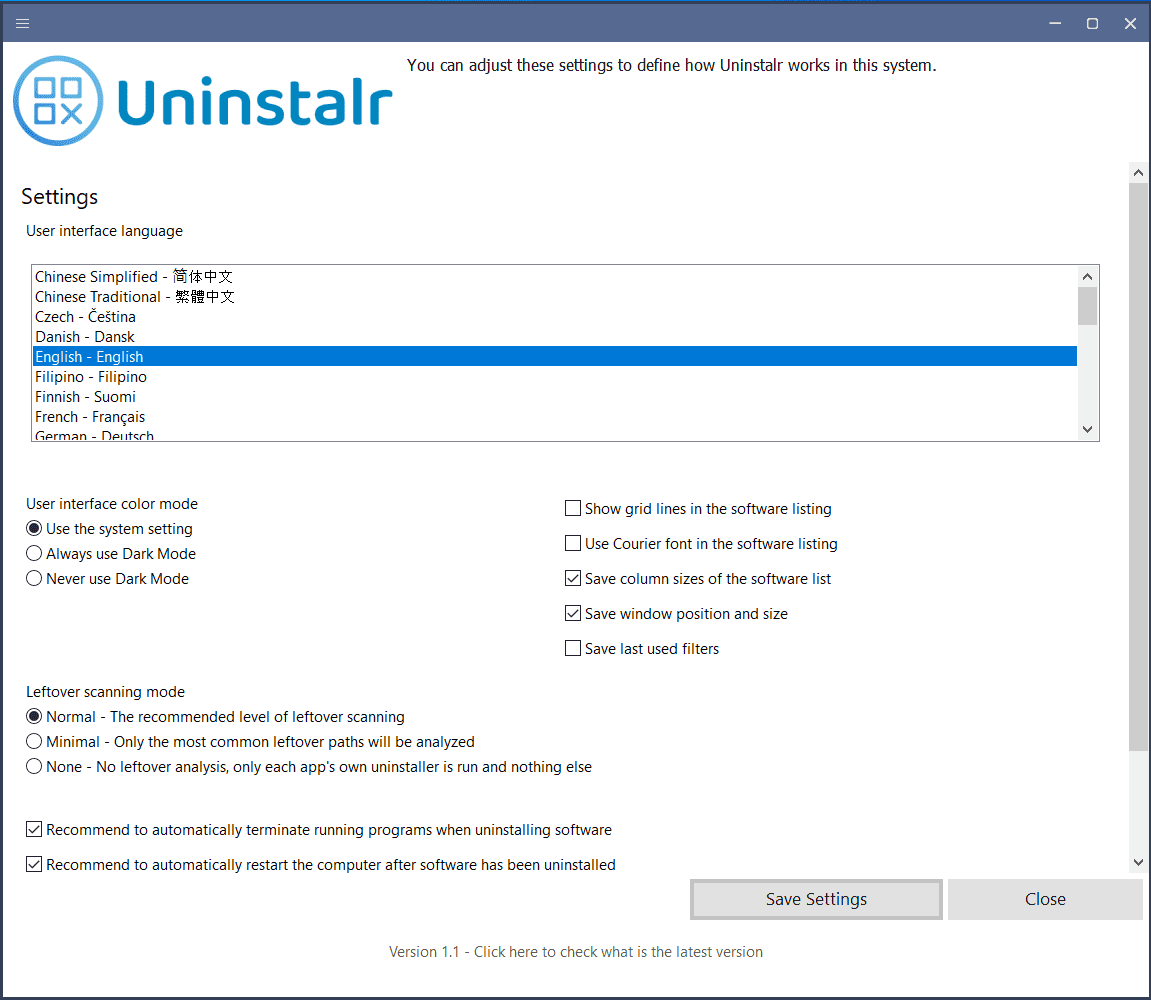1151x1000 pixels.
Task: Choose Use the system setting color mode
Action: click(x=109, y=529)
